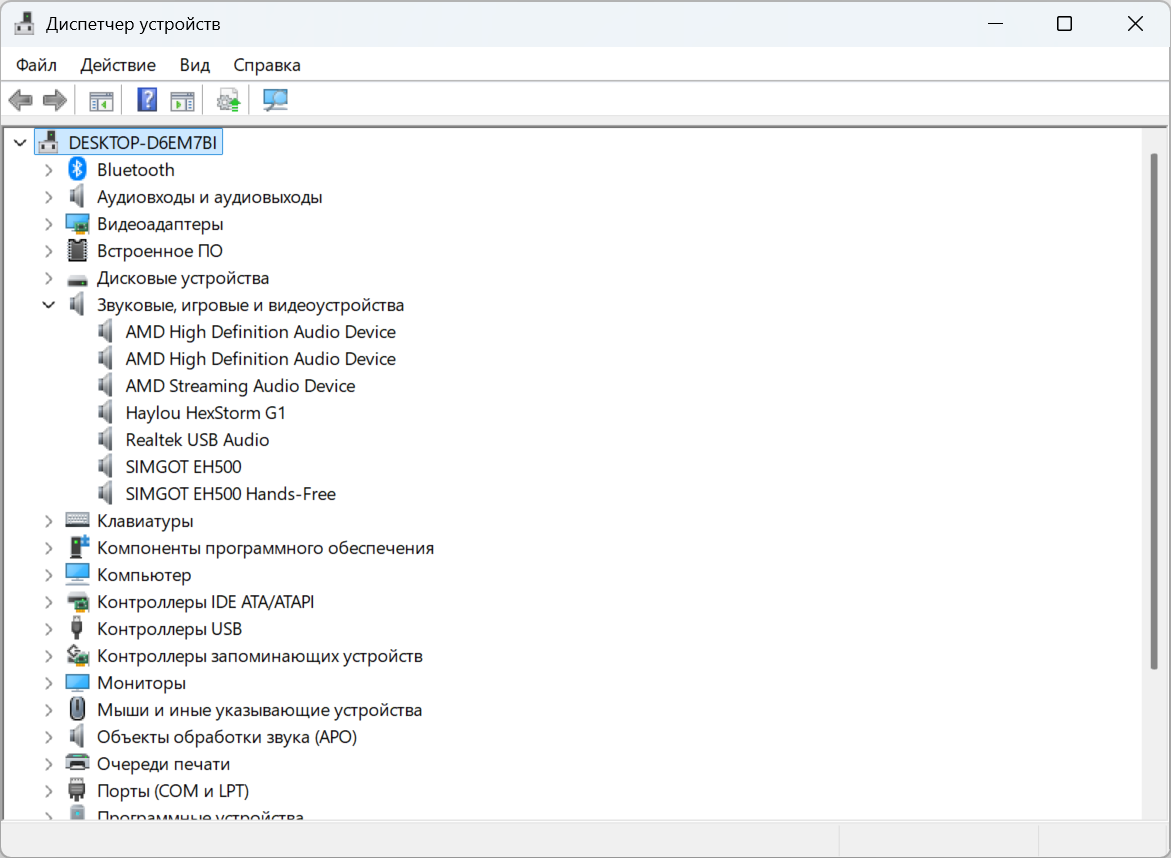Click the IDE ATA/ATAPI controllers icon
1171x858 pixels.
pos(77,601)
